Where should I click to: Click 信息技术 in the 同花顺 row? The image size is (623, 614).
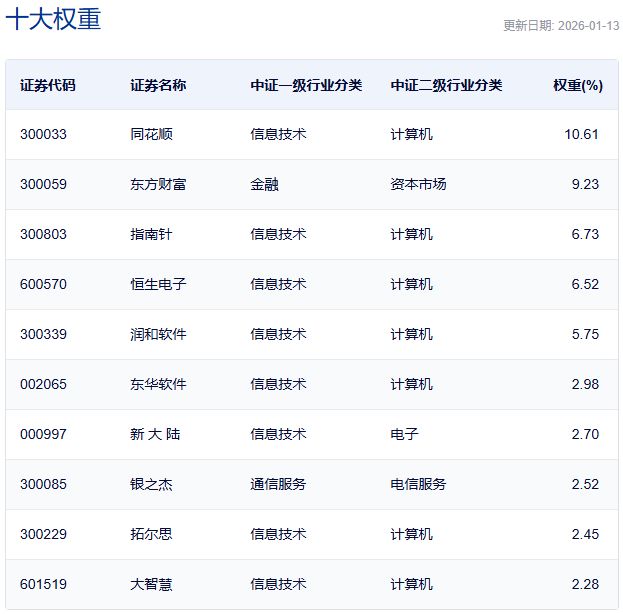278,134
